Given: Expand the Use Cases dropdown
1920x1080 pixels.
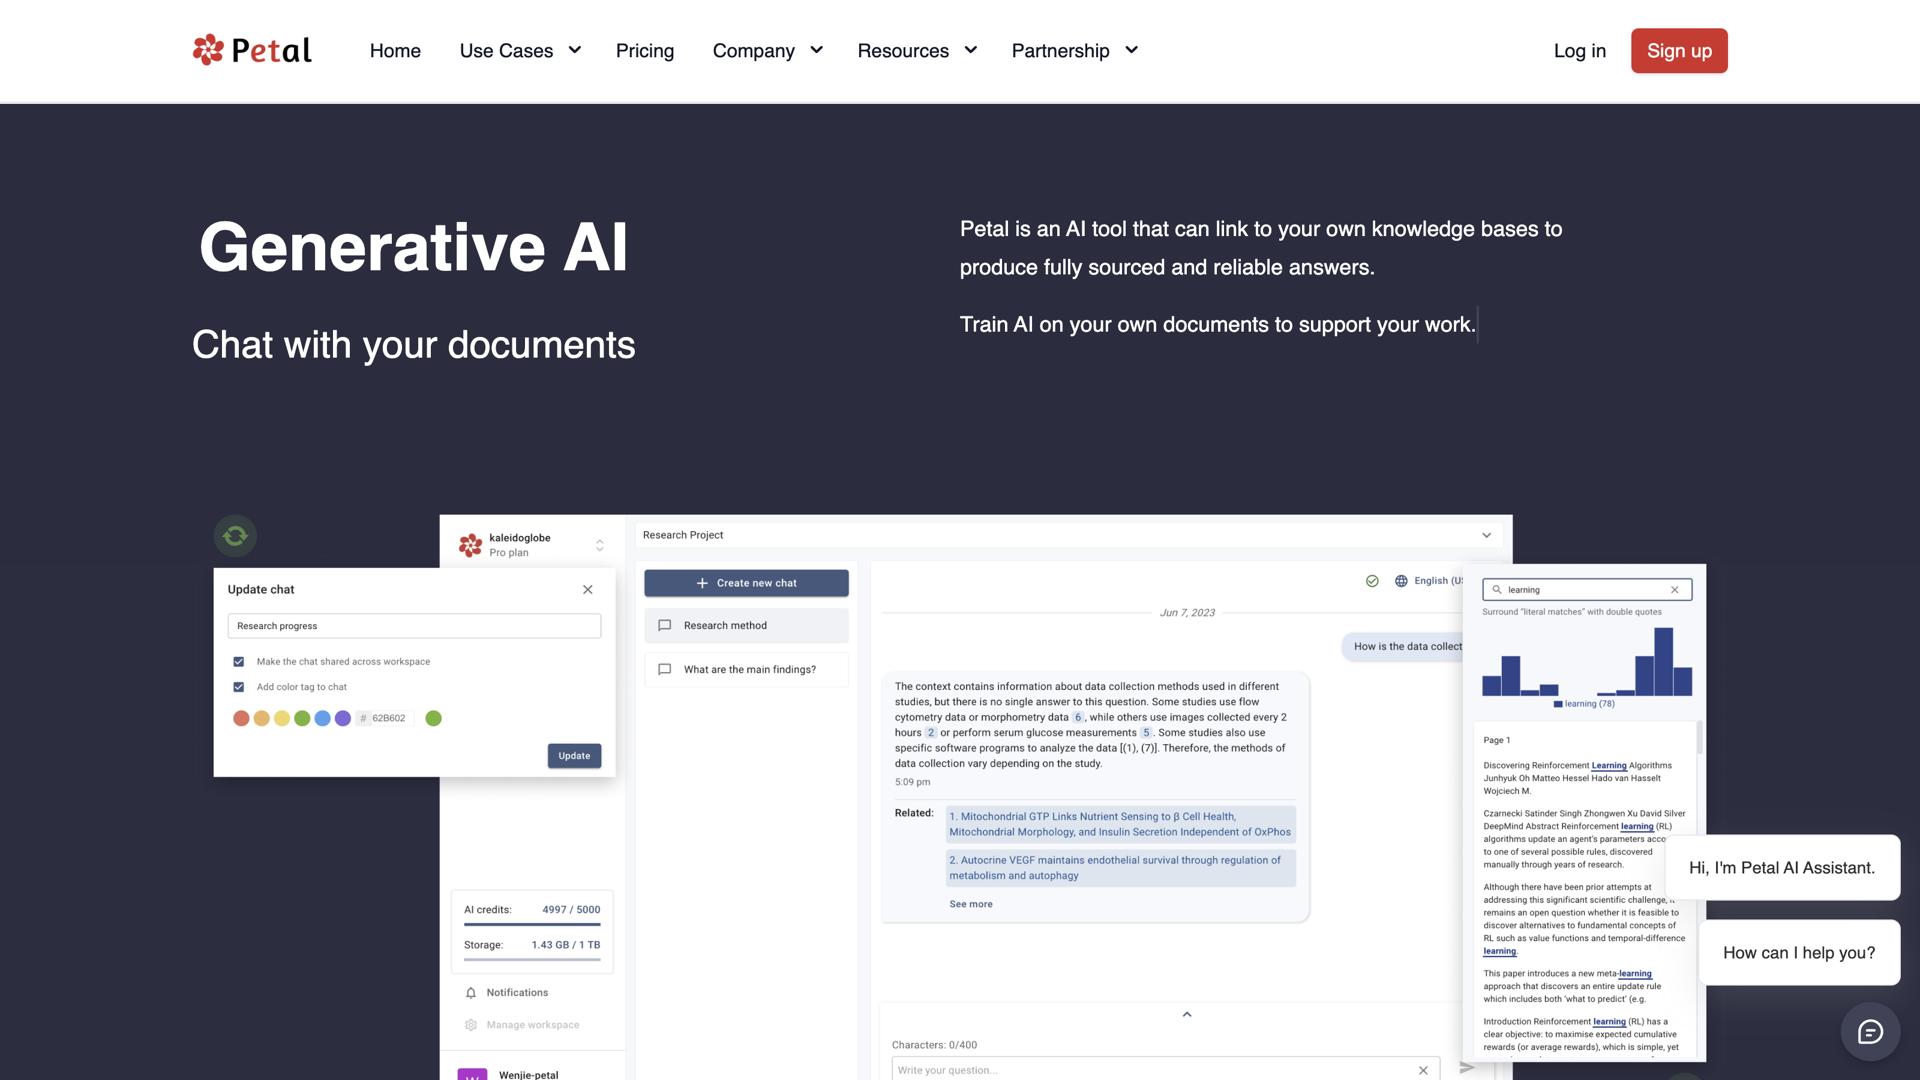Looking at the screenshot, I should coord(520,51).
